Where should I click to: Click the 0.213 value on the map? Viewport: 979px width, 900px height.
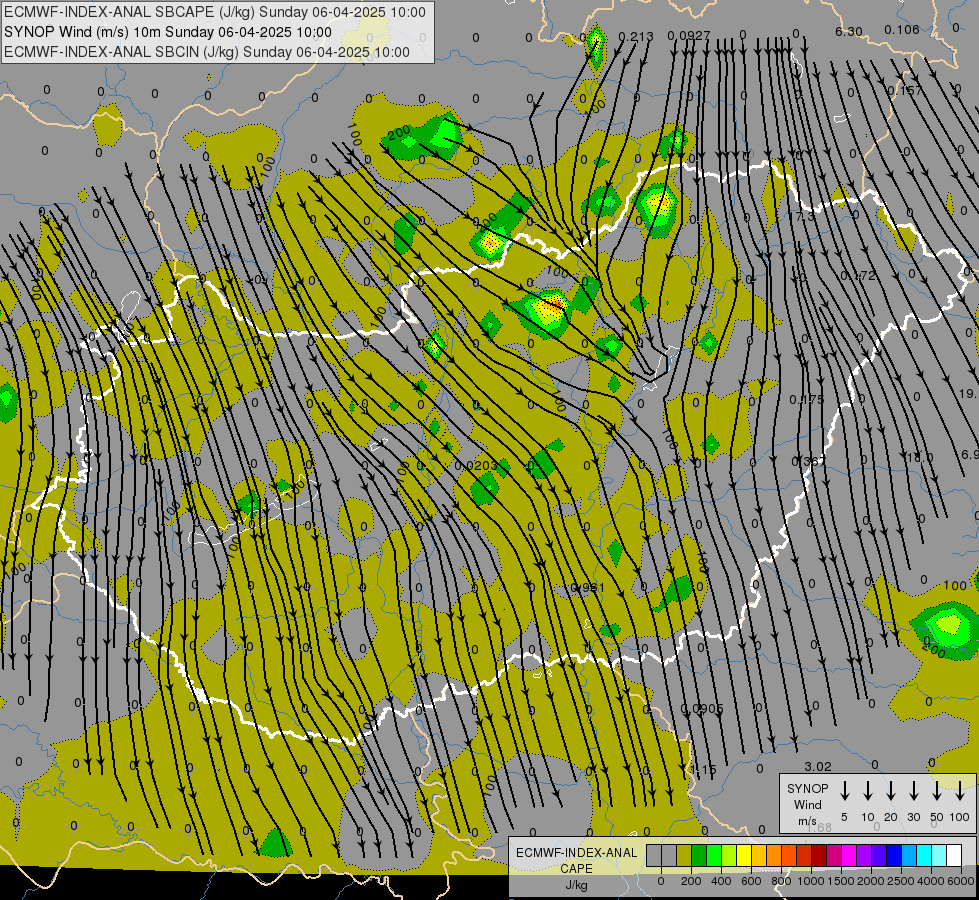636,37
